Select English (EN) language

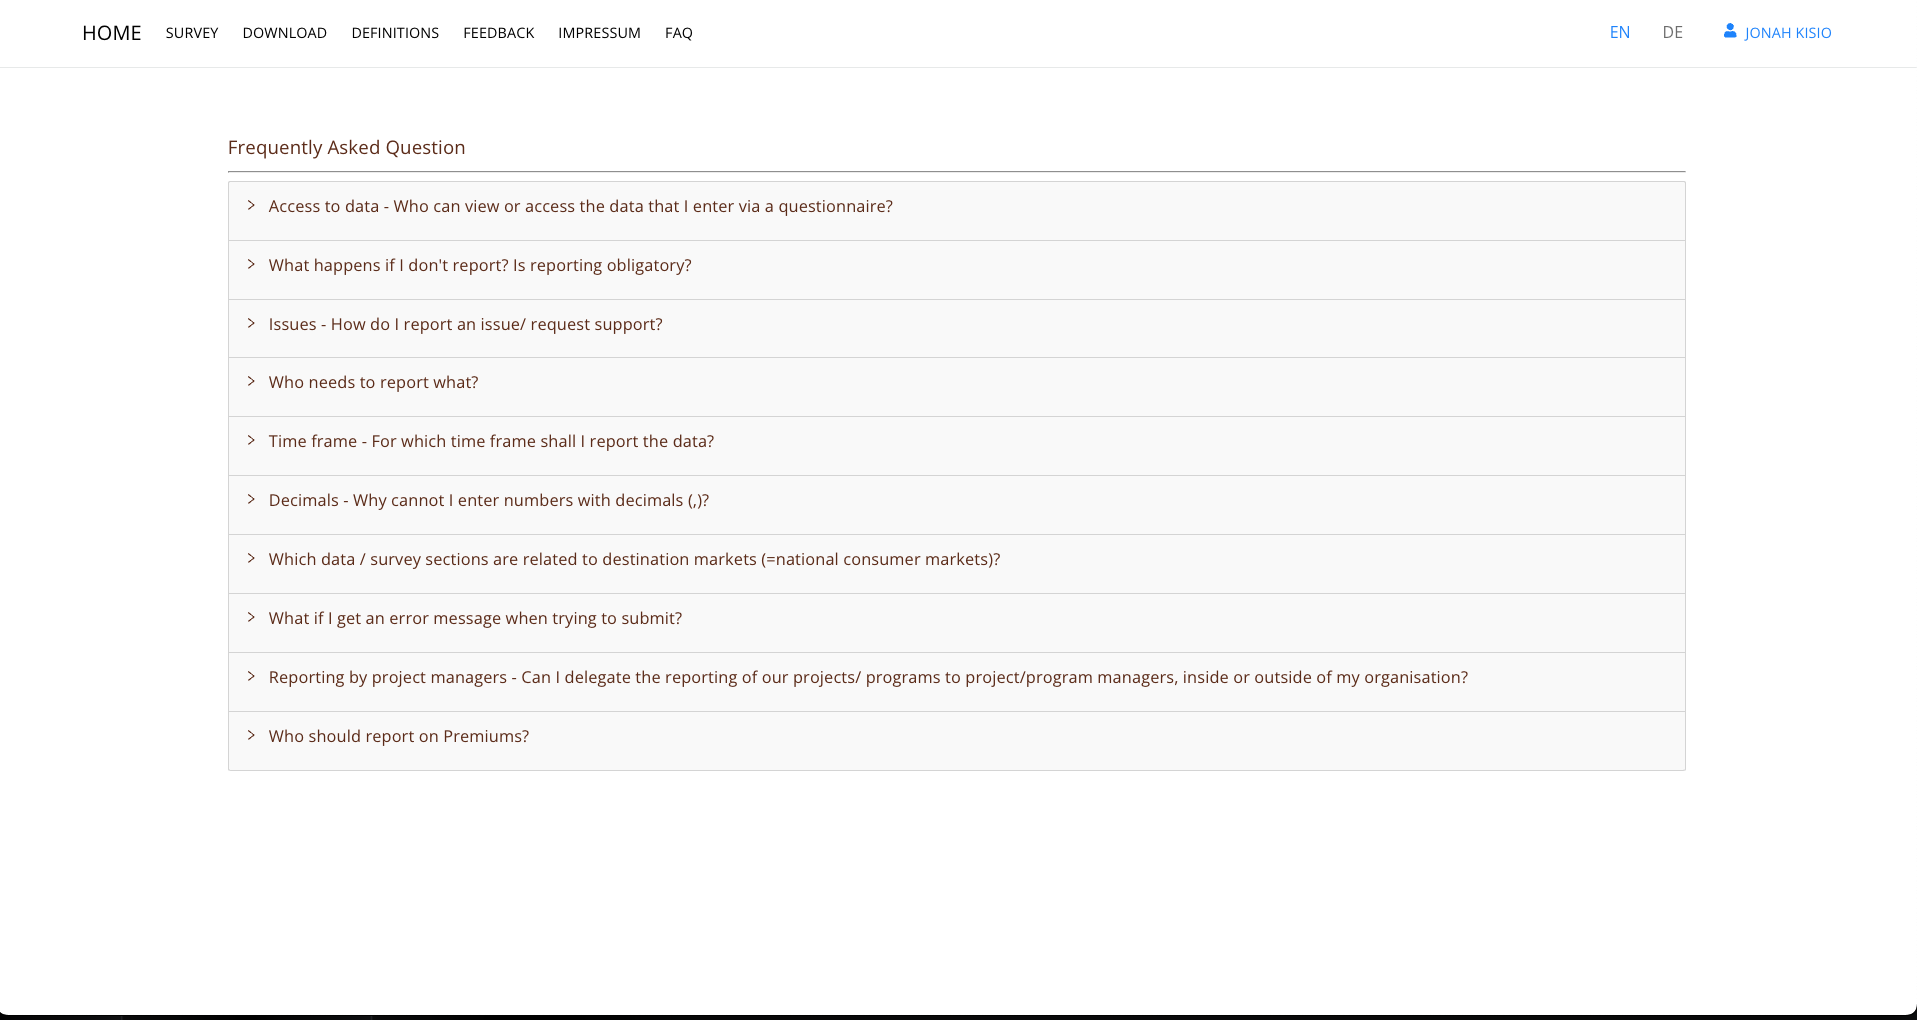1620,33
